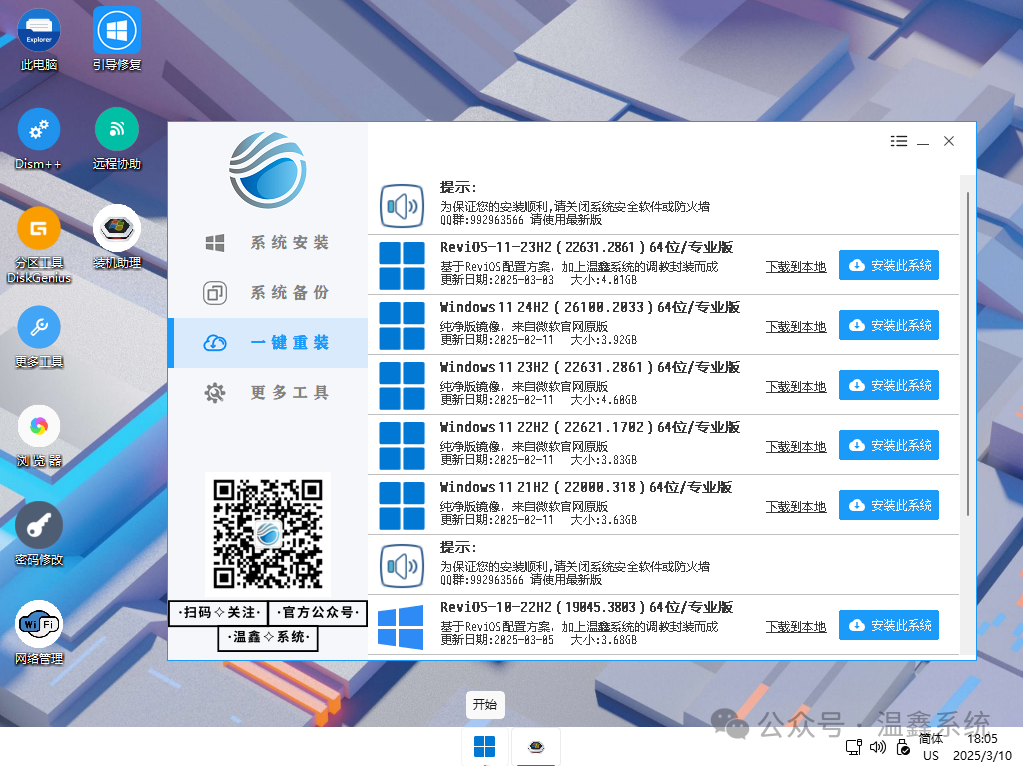1023x766 pixels.
Task: Click the 开始 Start button on taskbar
Action: 484,704
